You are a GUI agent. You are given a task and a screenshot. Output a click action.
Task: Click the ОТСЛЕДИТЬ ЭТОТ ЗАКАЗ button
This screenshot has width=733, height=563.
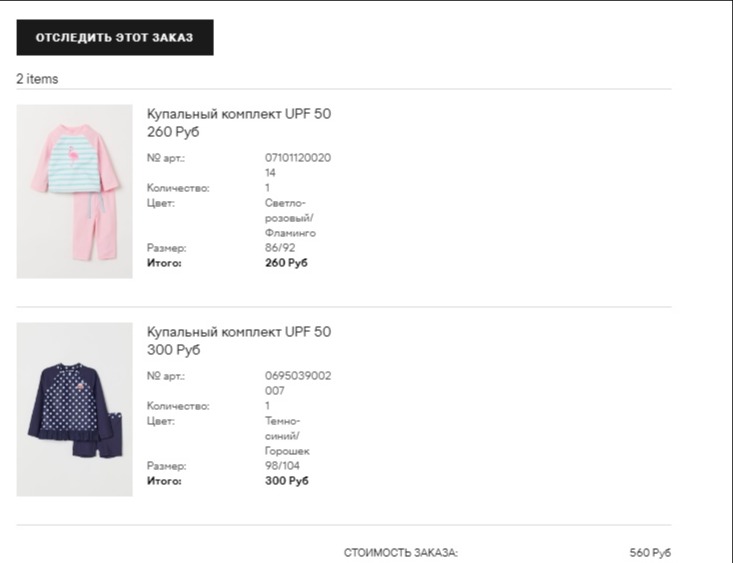115,38
